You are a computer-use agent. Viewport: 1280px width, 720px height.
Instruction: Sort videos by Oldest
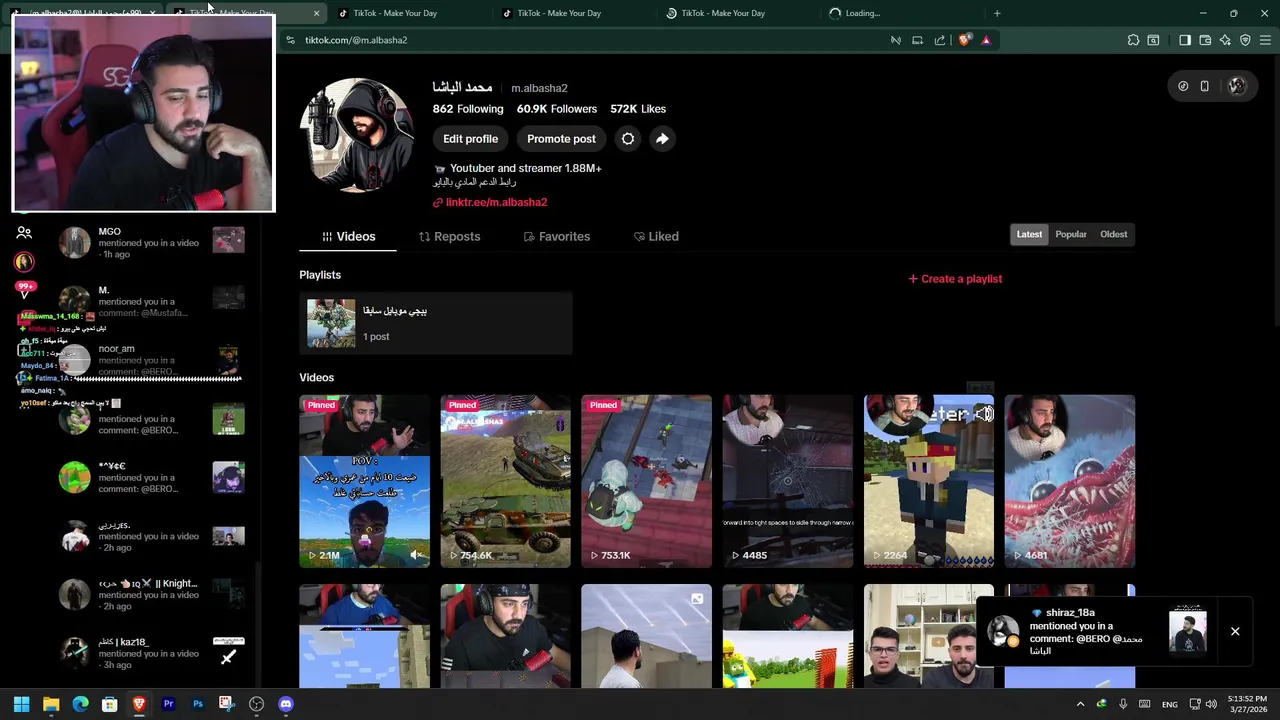coord(1114,234)
